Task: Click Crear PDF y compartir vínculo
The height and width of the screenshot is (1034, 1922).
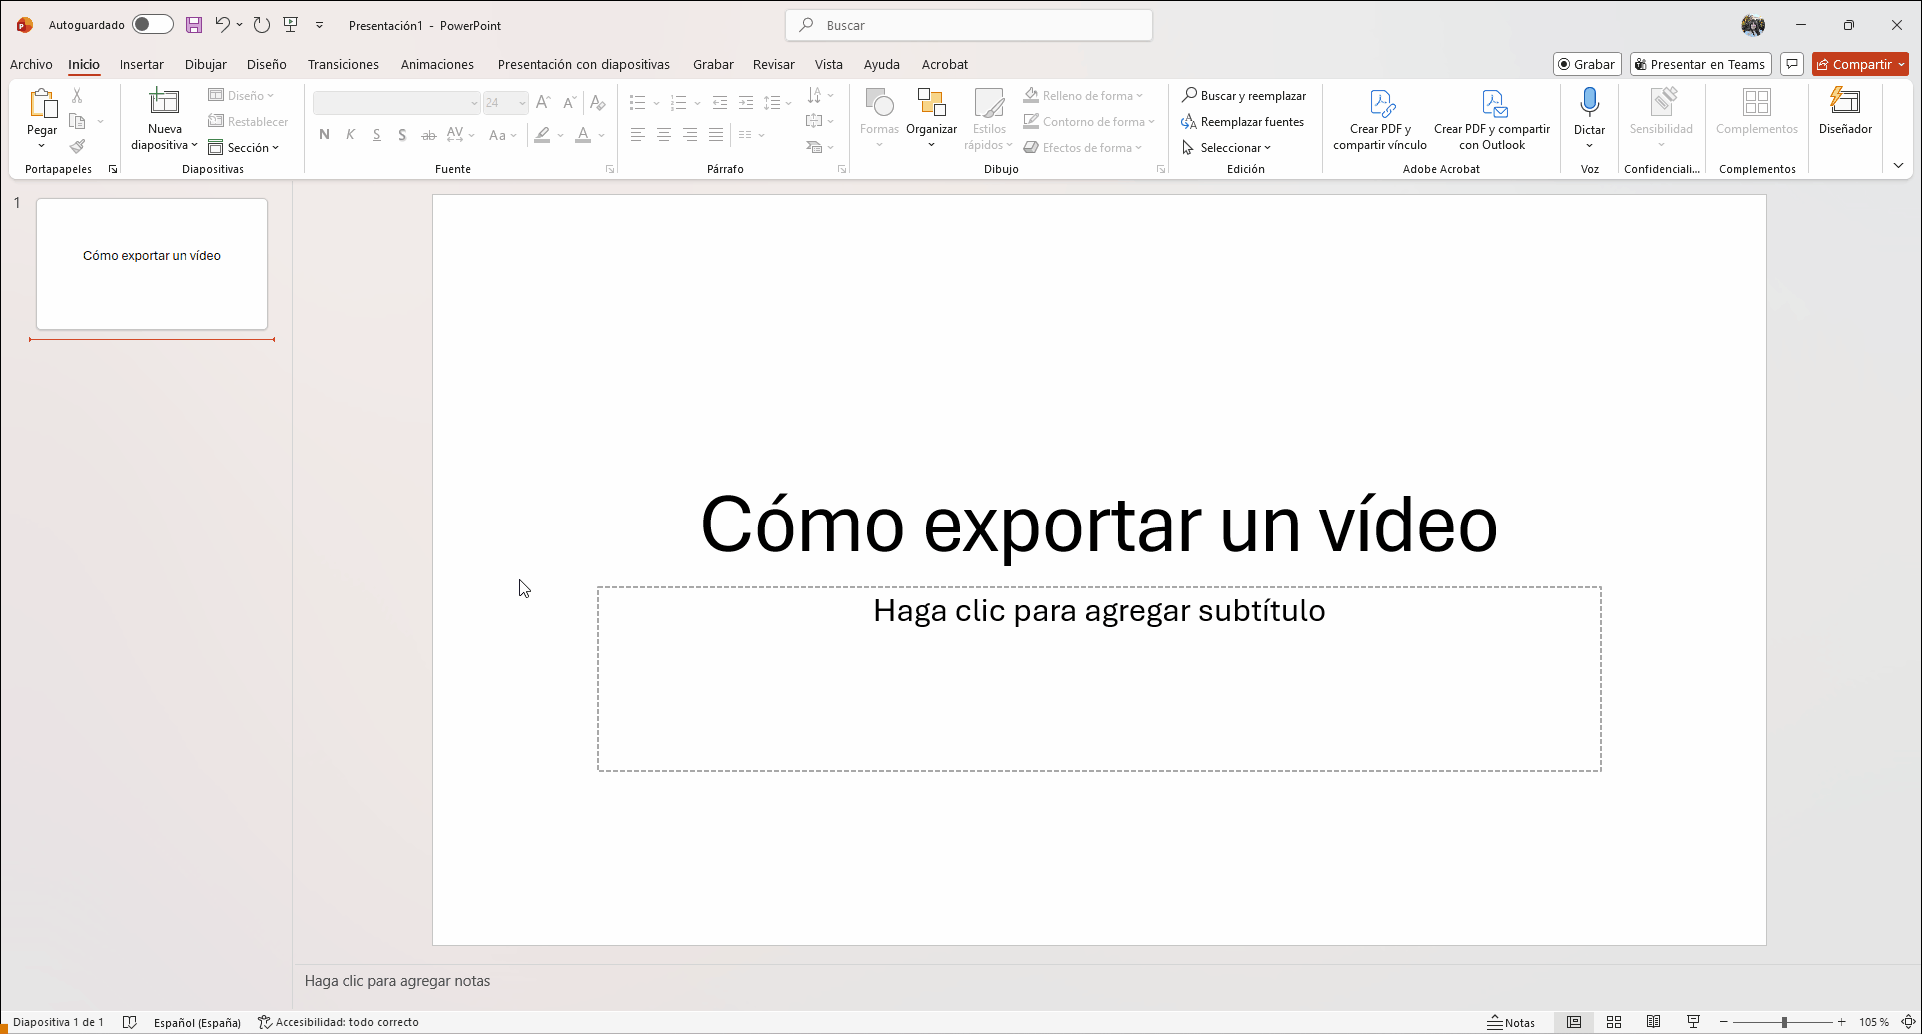Action: point(1380,120)
